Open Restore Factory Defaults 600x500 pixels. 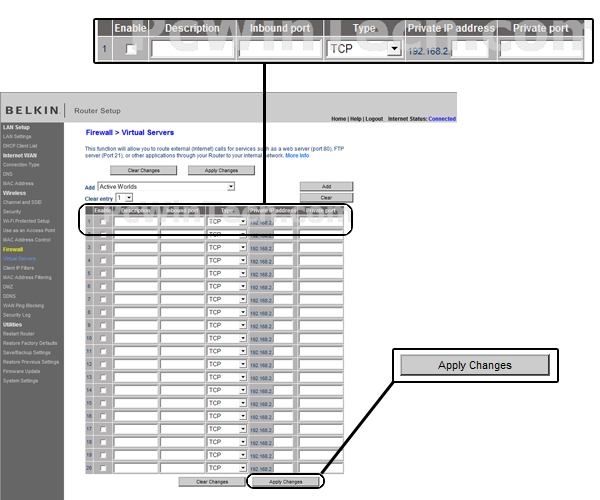click(30, 344)
